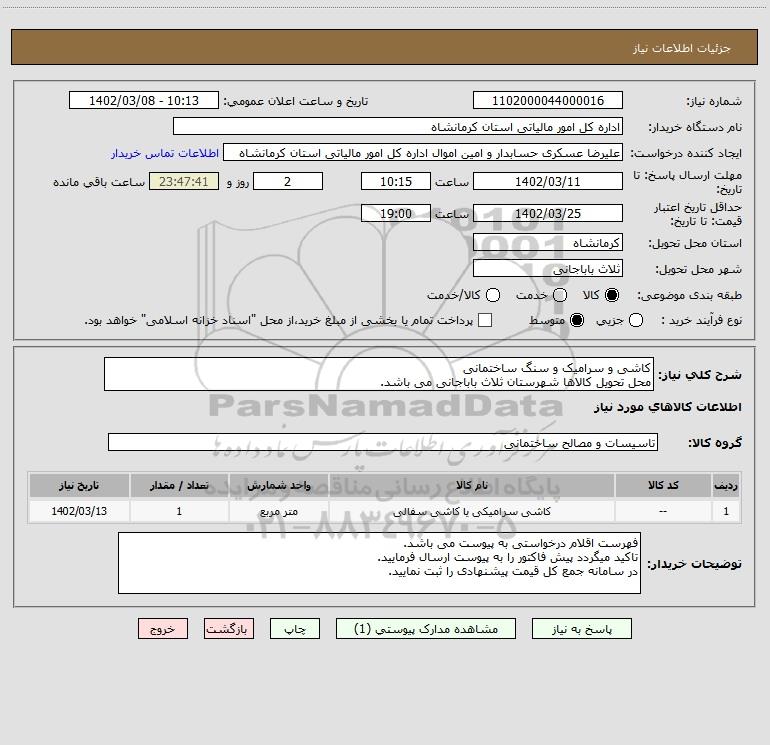Click the خروج exit button
This screenshot has width=770, height=745.
[x=163, y=629]
